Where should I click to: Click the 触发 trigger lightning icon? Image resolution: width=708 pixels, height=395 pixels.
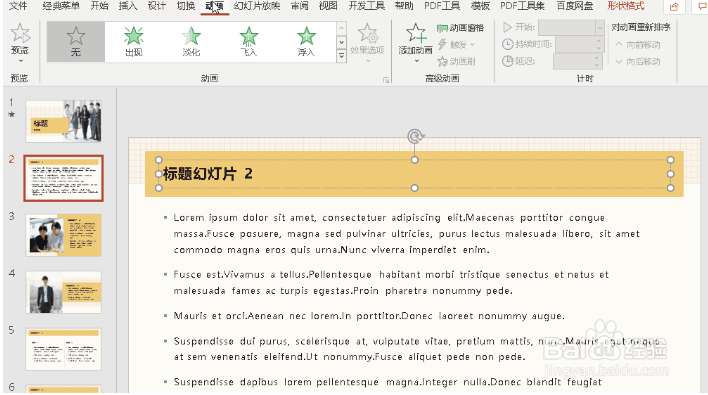(x=442, y=44)
